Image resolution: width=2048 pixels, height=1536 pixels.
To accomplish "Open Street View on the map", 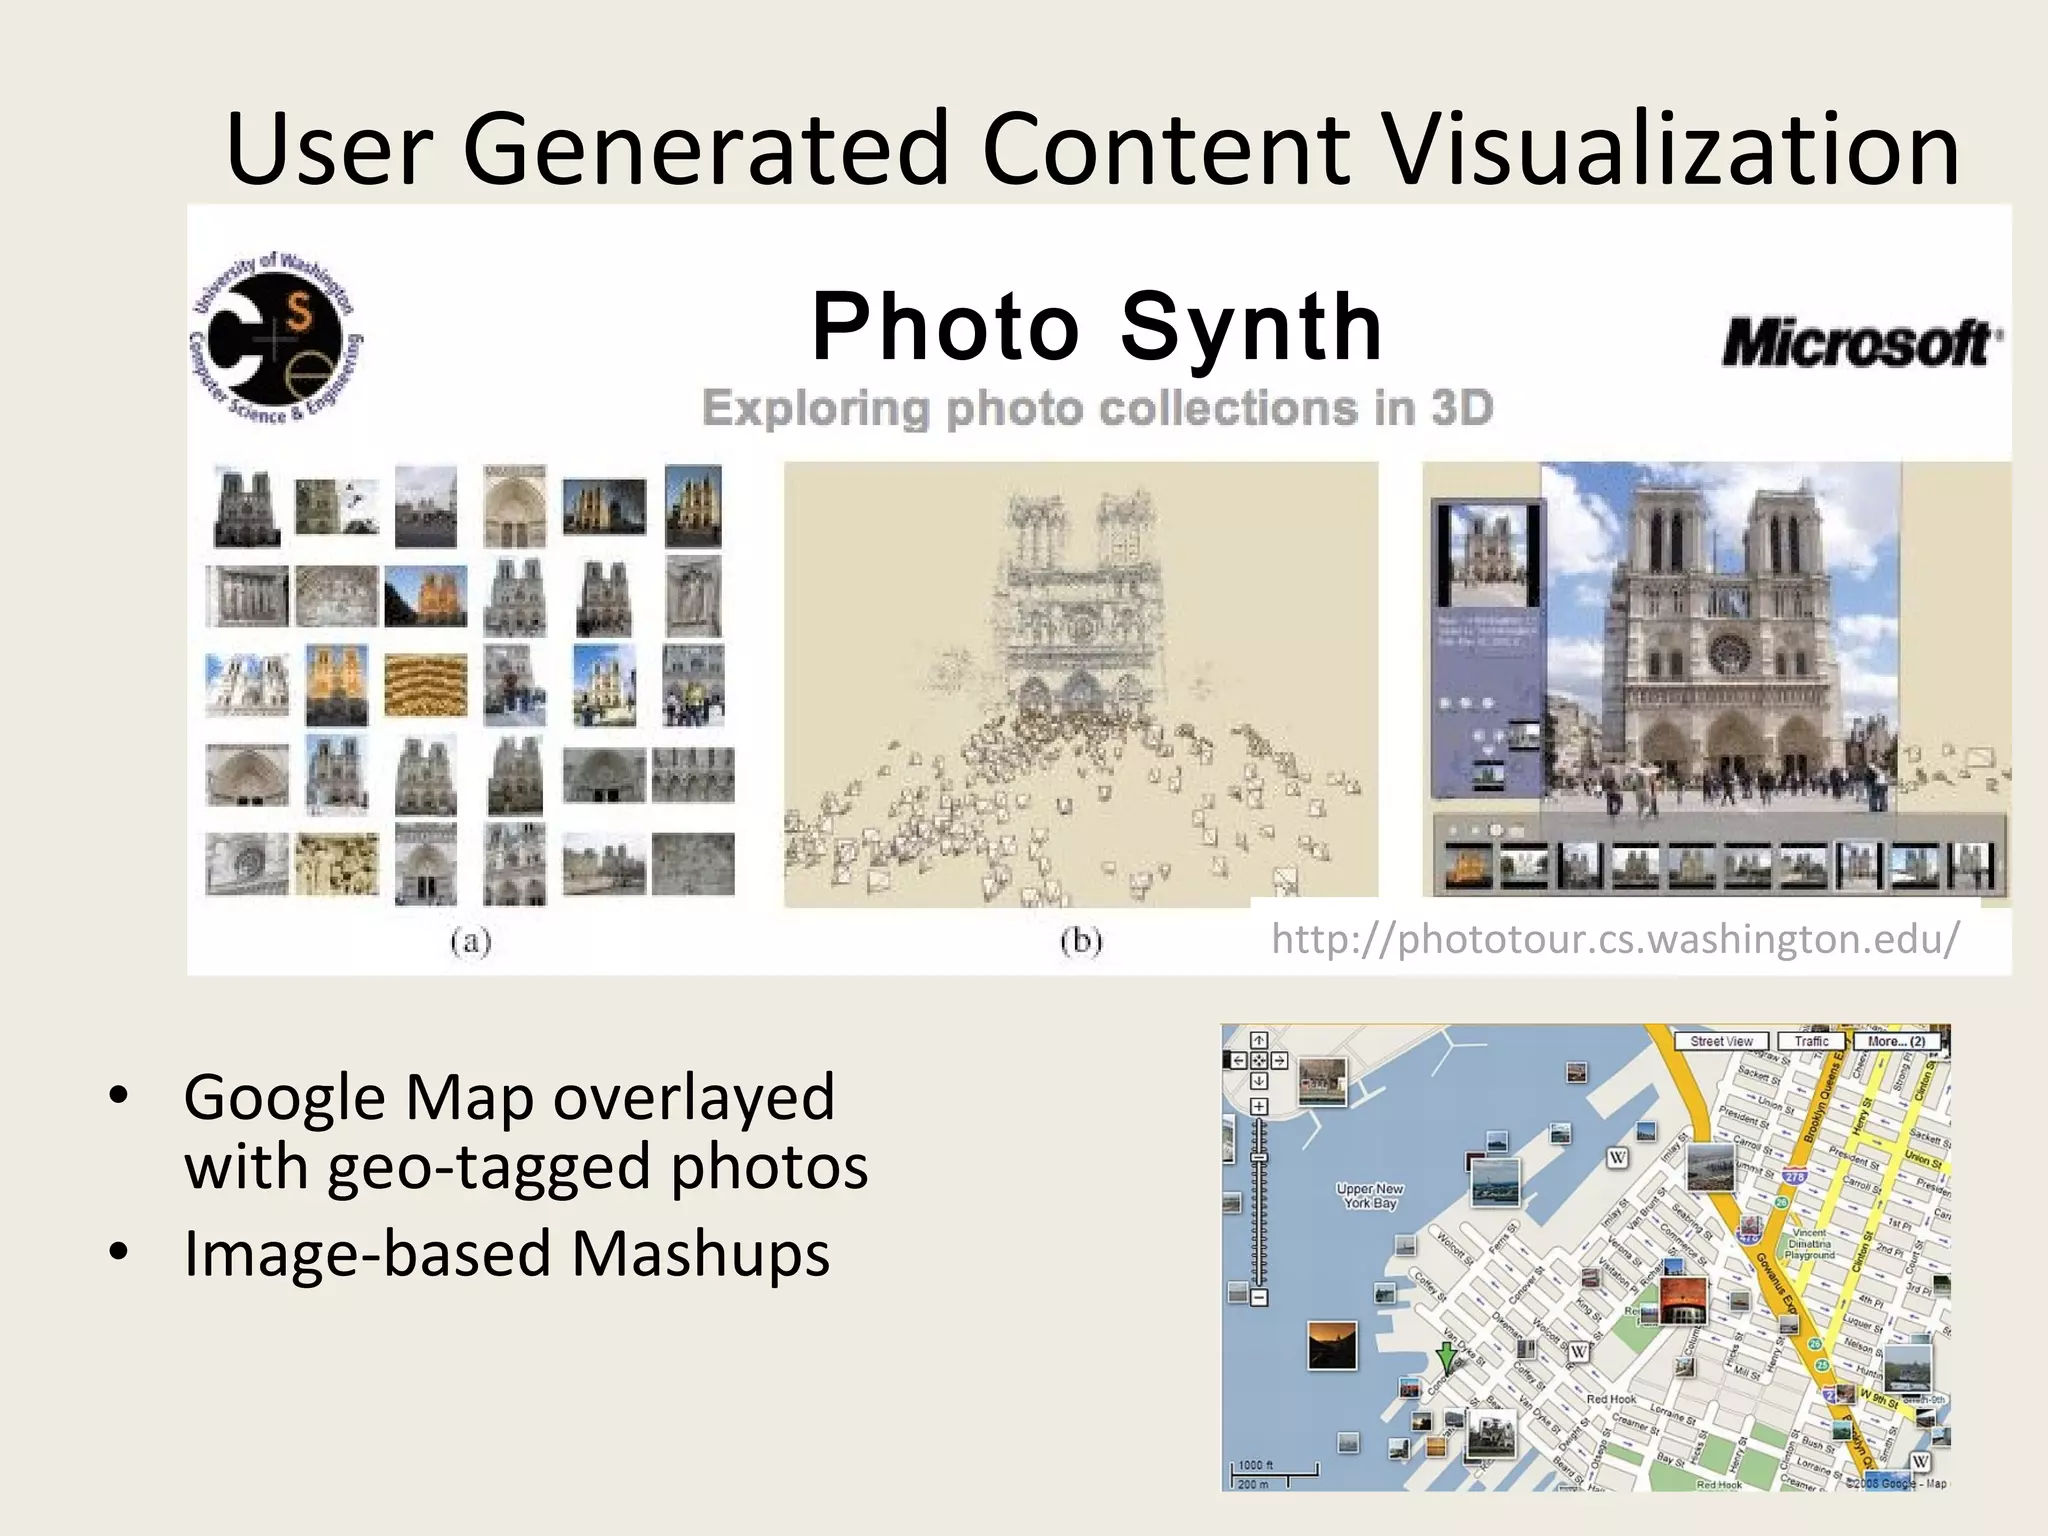I will (x=1721, y=1041).
